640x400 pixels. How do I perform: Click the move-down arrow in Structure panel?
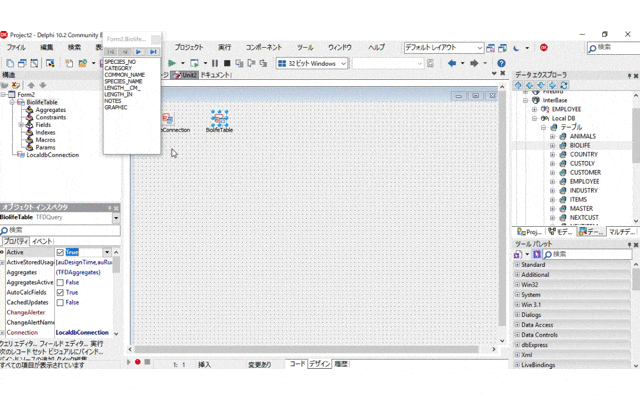[42, 85]
